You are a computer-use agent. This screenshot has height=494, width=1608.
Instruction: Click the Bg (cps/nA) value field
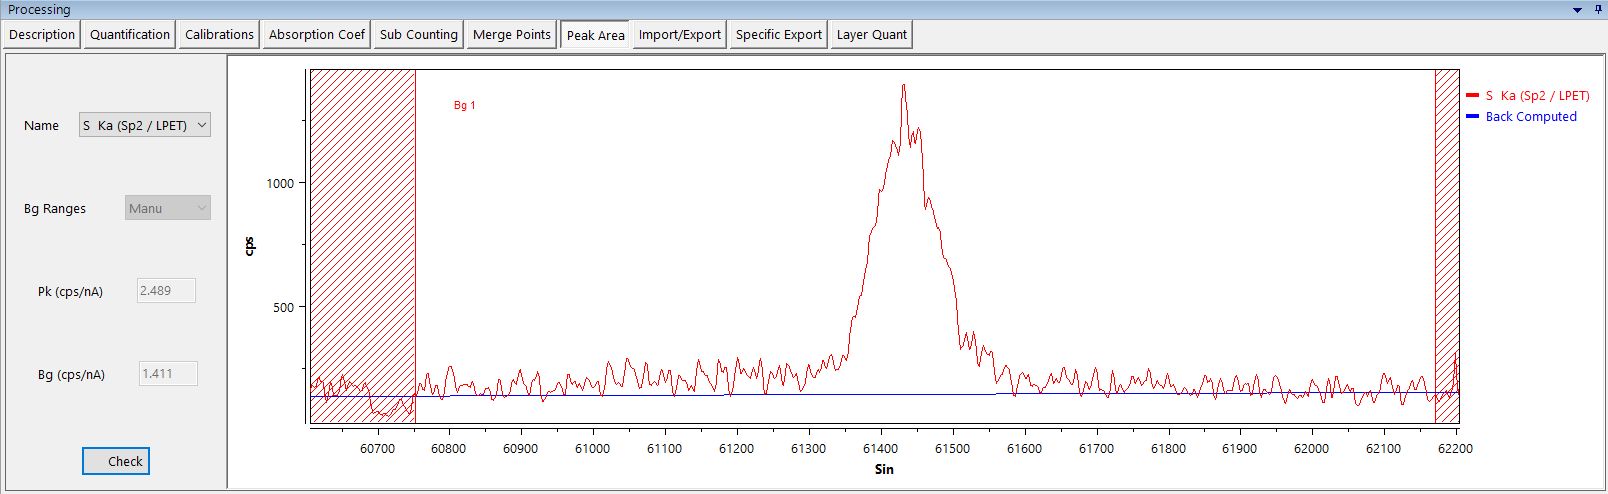click(x=167, y=374)
